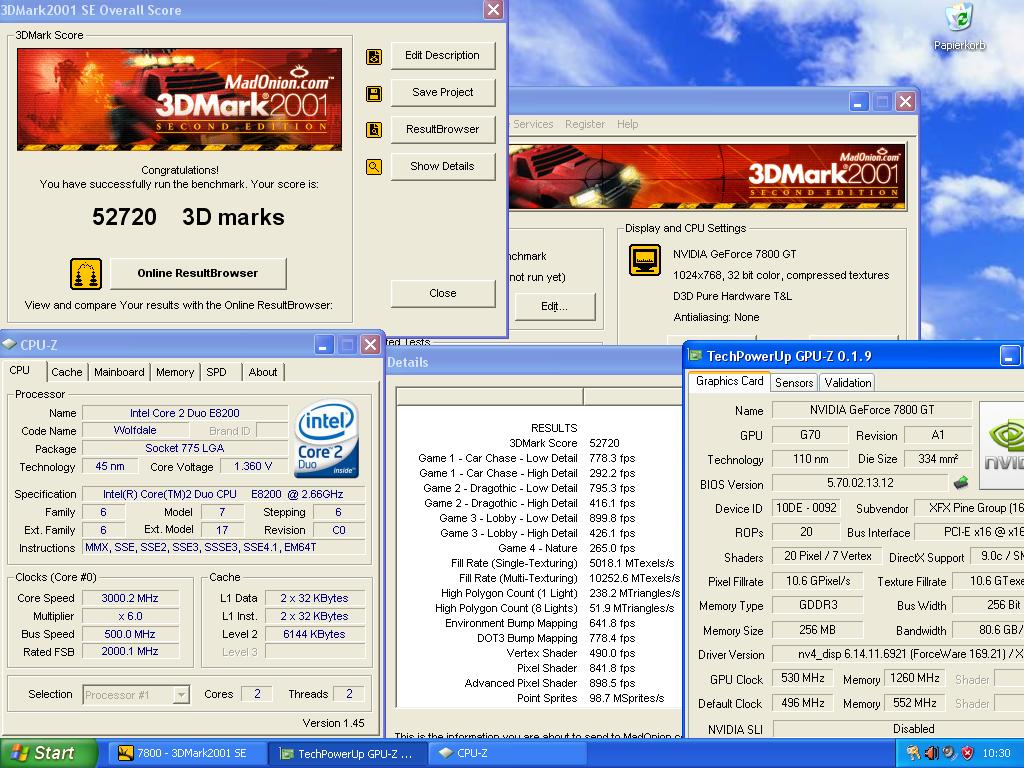Click the Bus Speed value 500.0 MHz
The image size is (1024, 768).
[130, 633]
